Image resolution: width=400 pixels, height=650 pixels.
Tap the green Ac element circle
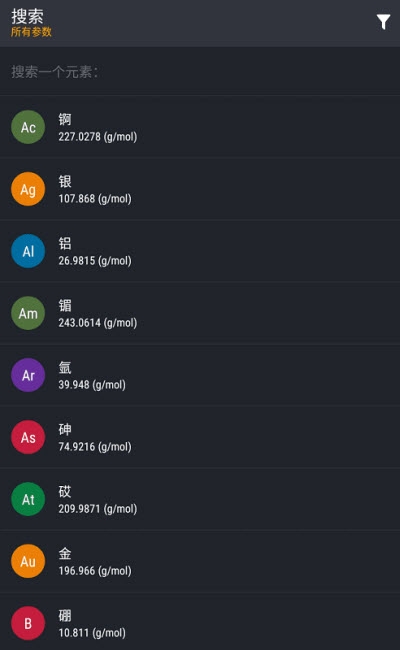point(28,127)
